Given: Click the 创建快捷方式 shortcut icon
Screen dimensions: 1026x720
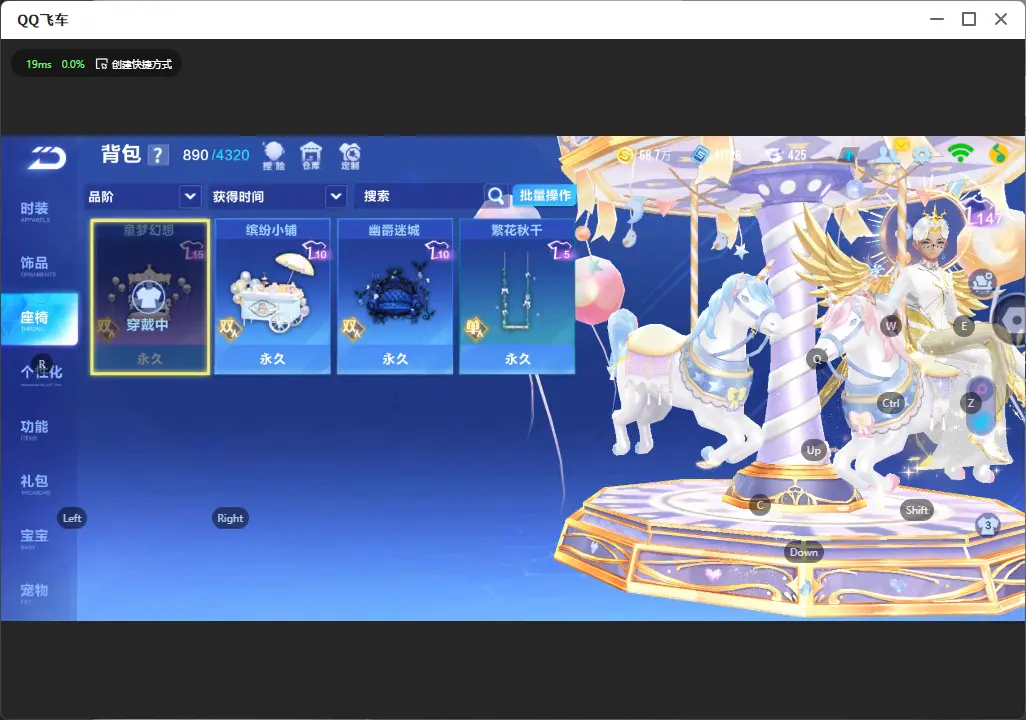Looking at the screenshot, I should (x=101, y=63).
